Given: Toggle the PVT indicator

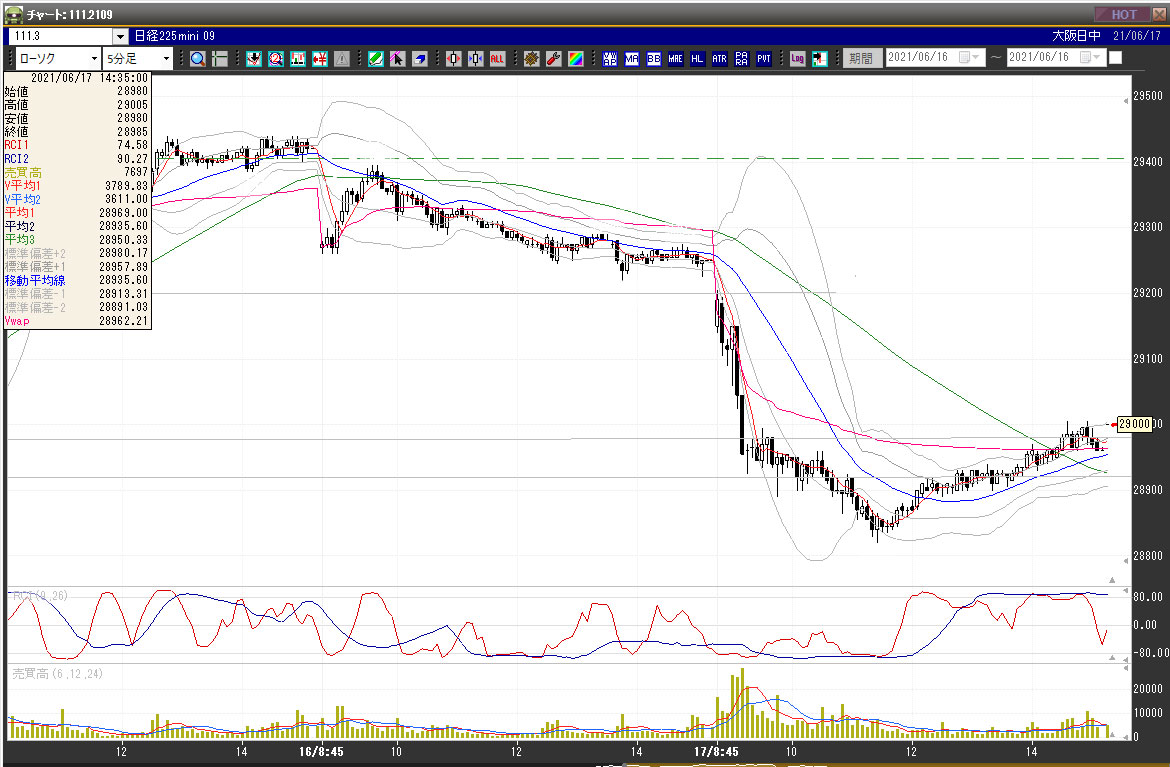Looking at the screenshot, I should [764, 58].
